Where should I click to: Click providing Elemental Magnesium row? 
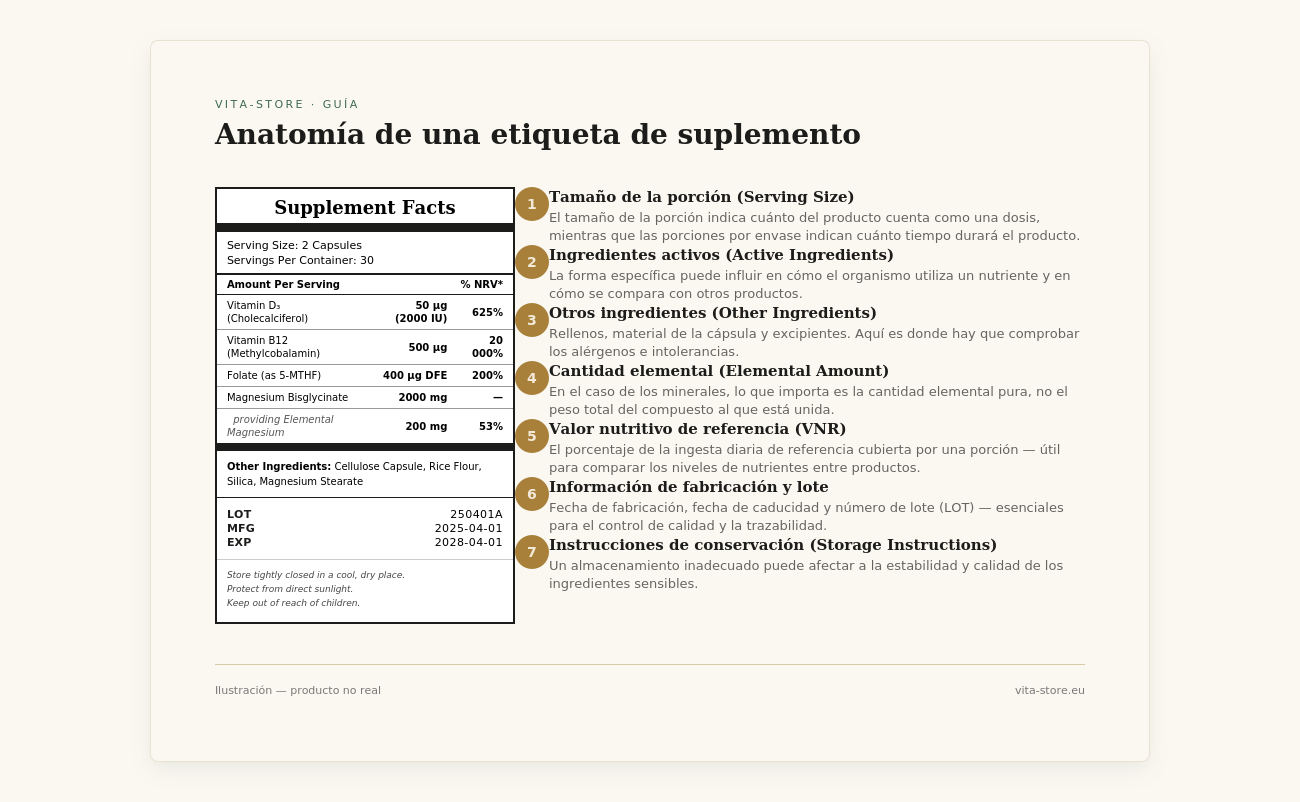point(280,426)
